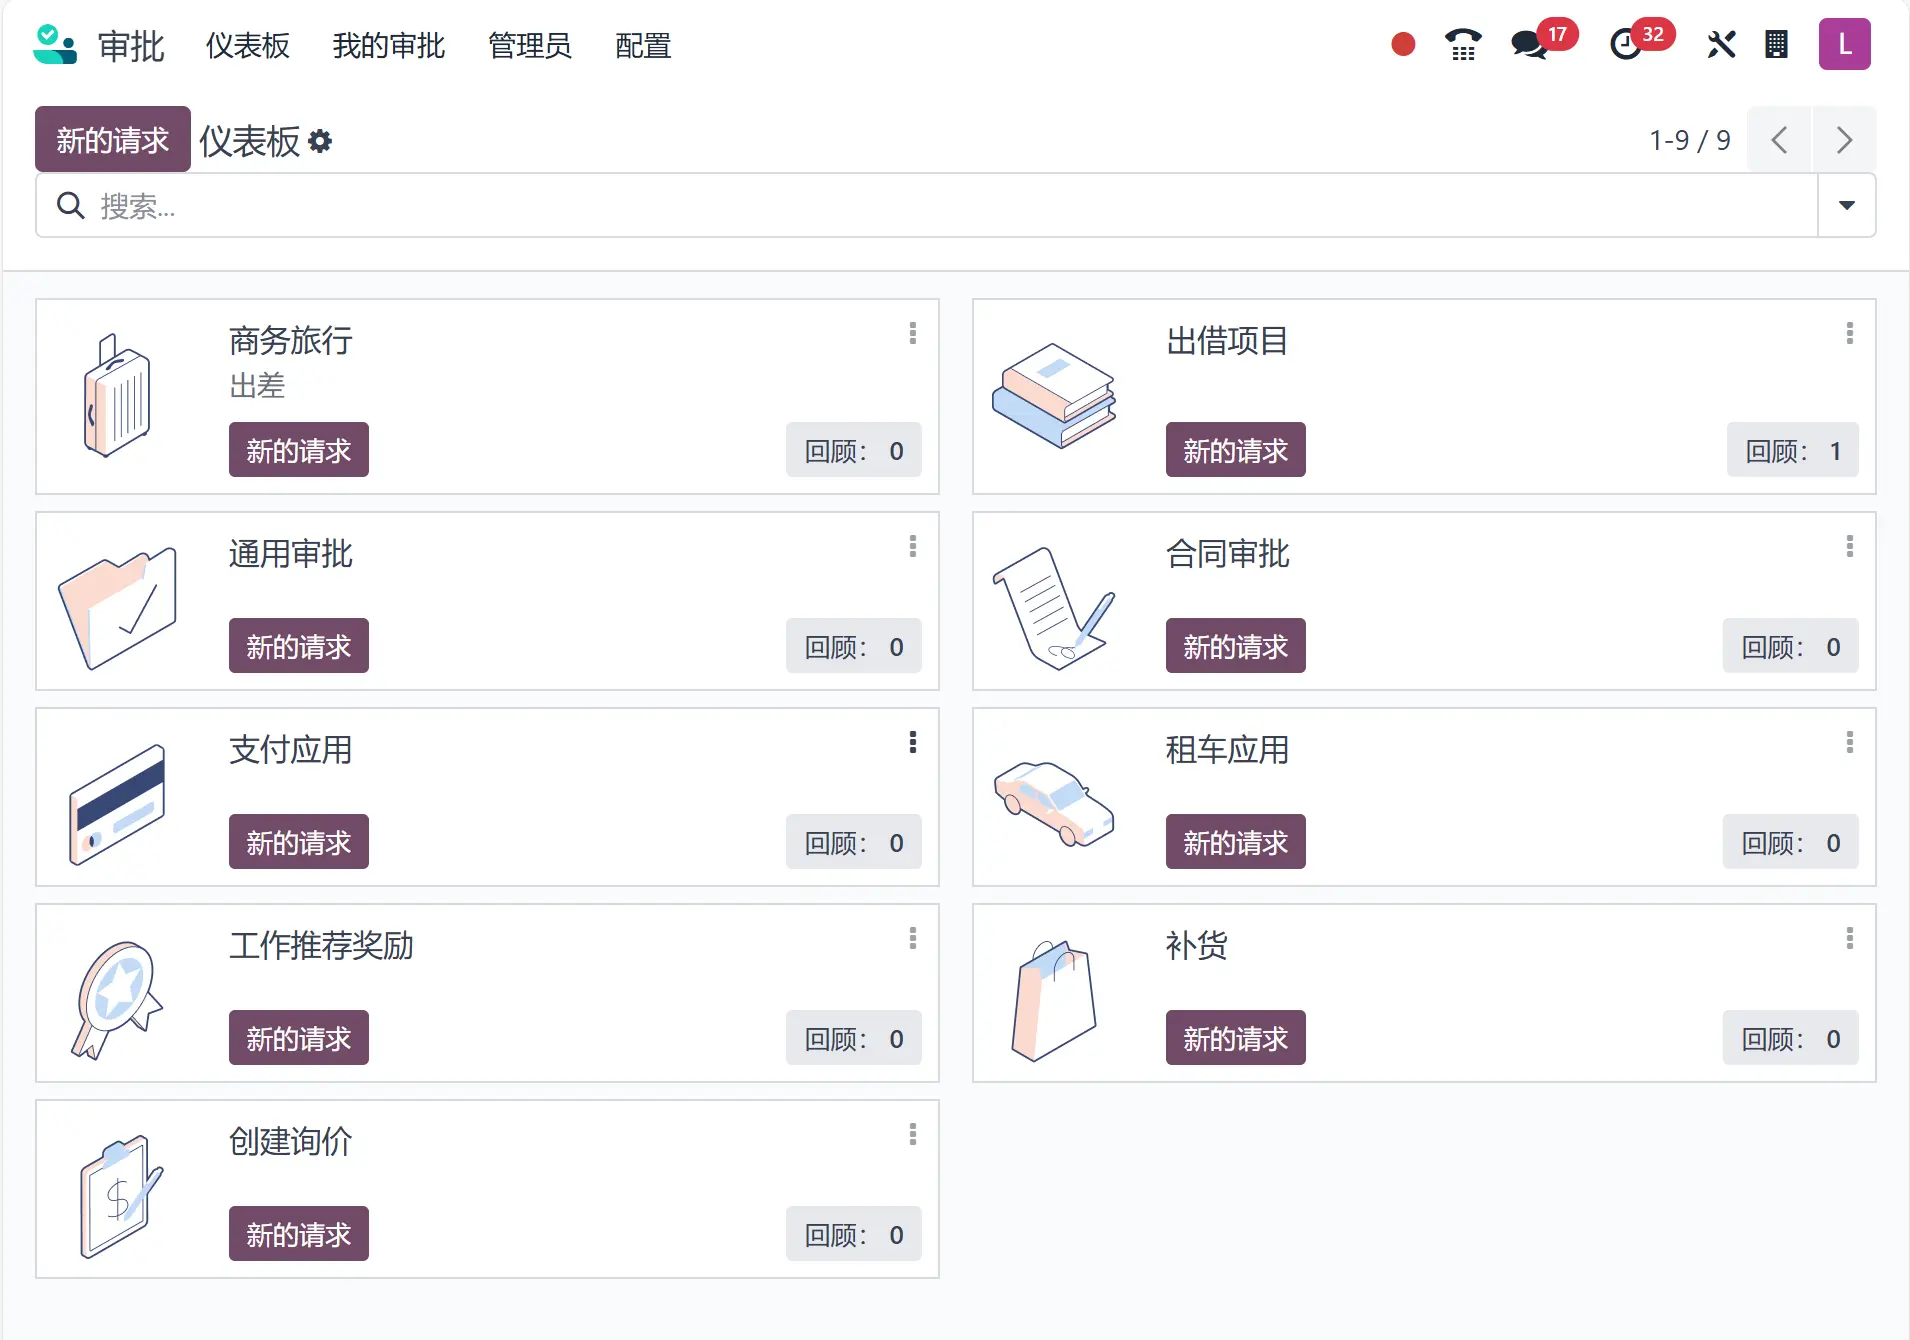Open 回顾: 0 on 工作推荐奖励 card
Image resolution: width=1910 pixels, height=1340 pixels.
coord(854,1038)
